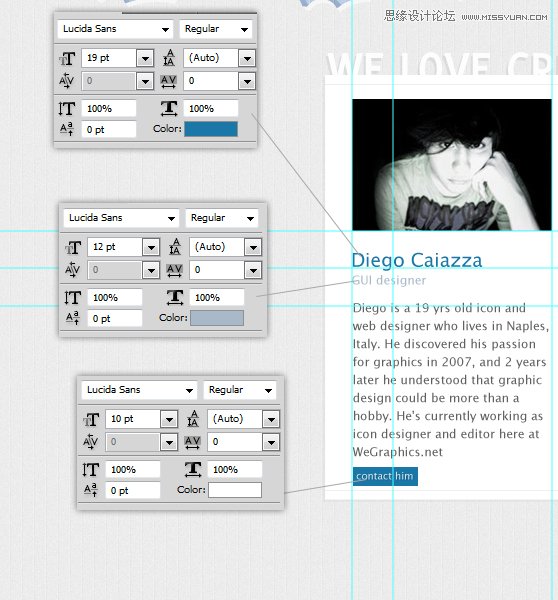This screenshot has height=600, width=558.
Task: Expand the 12 pt font size dropdown arrow
Action: tap(151, 248)
